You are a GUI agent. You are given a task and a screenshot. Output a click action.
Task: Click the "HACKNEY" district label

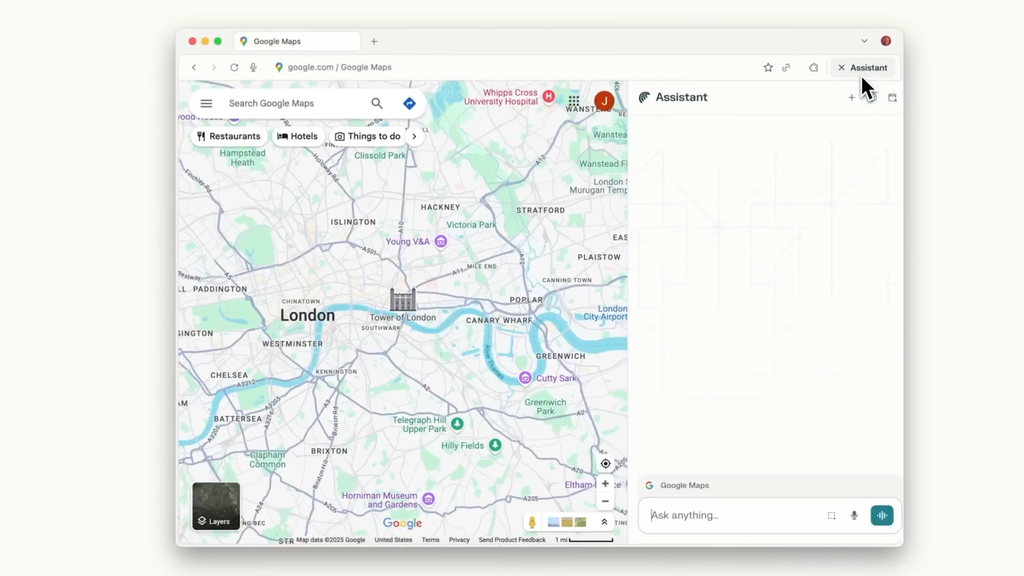pyautogui.click(x=441, y=207)
